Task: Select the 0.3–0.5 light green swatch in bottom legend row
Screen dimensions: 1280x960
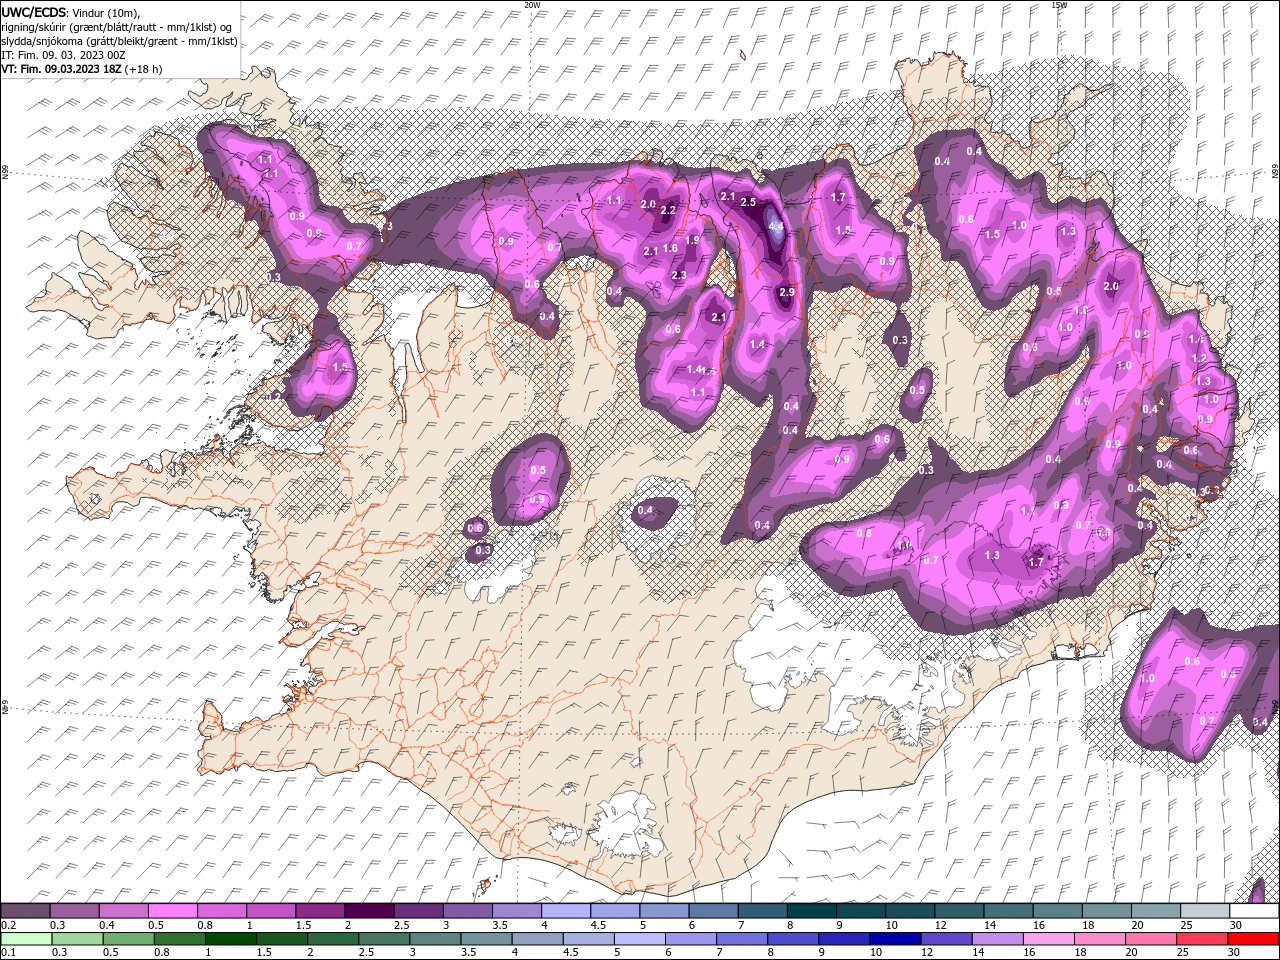Action: pos(77,939)
